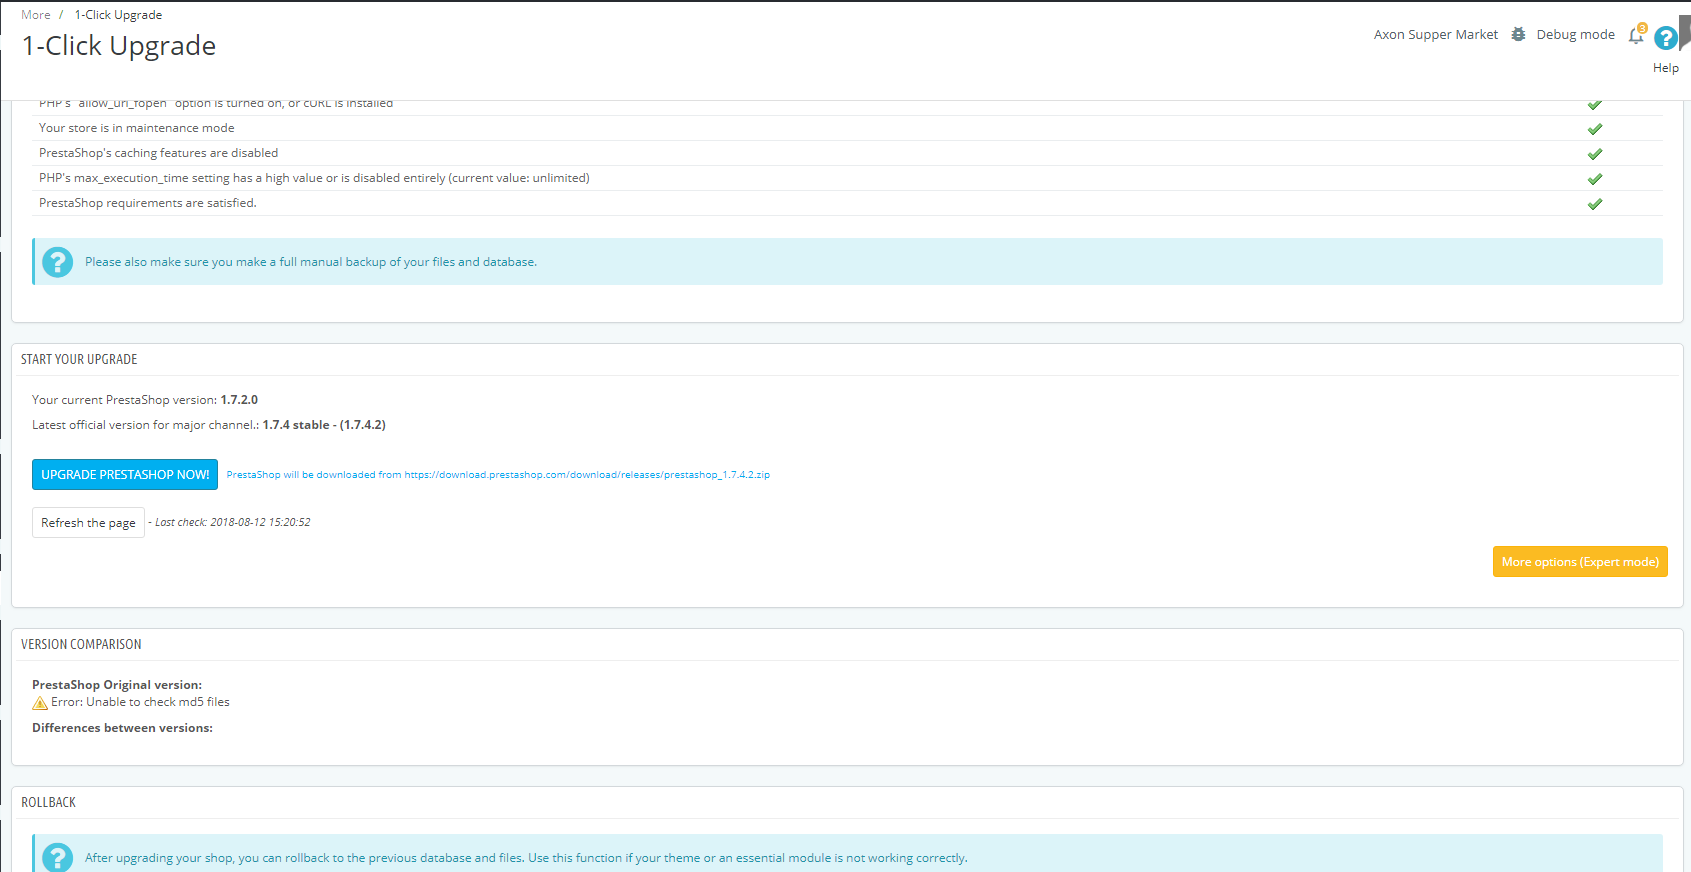Click green check for caching features row

pyautogui.click(x=1595, y=154)
